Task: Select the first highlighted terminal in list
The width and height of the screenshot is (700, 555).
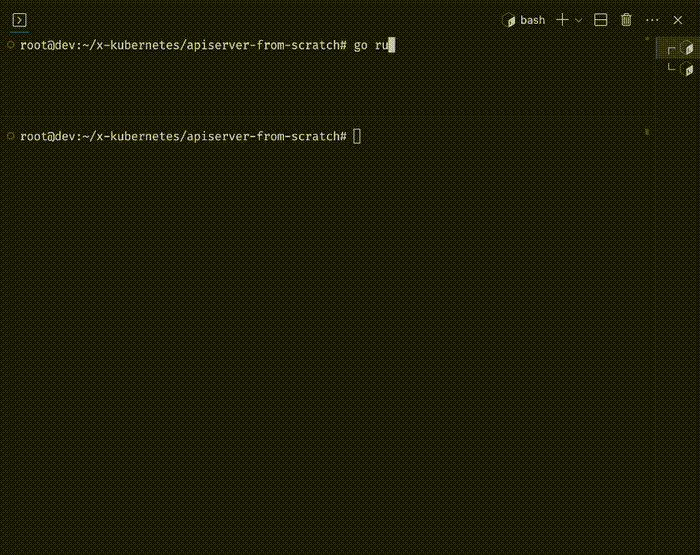Action: tap(677, 48)
